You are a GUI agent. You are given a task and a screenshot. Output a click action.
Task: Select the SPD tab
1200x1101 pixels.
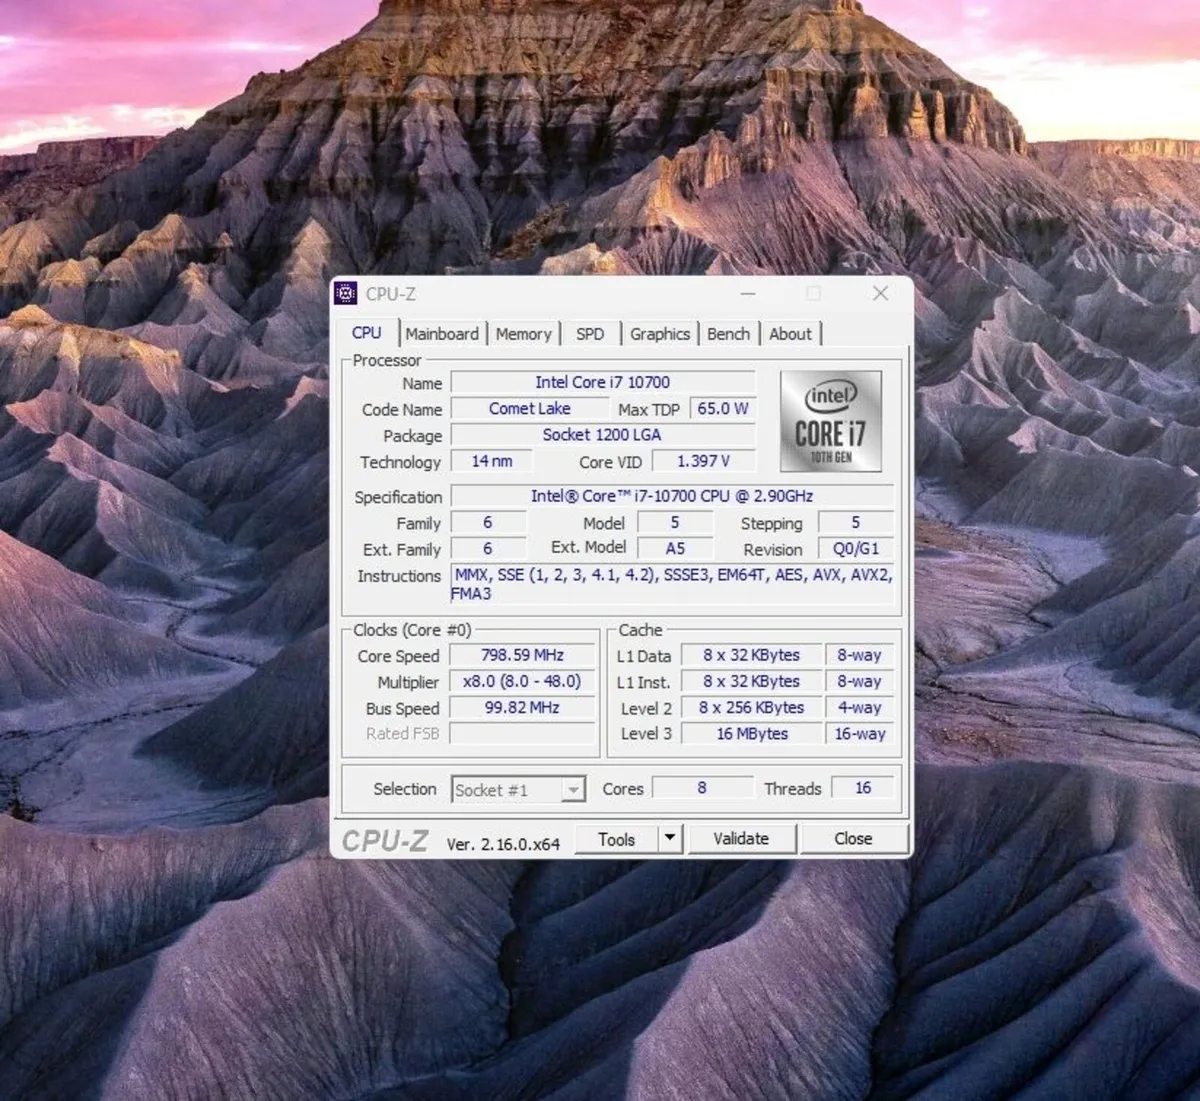click(590, 334)
